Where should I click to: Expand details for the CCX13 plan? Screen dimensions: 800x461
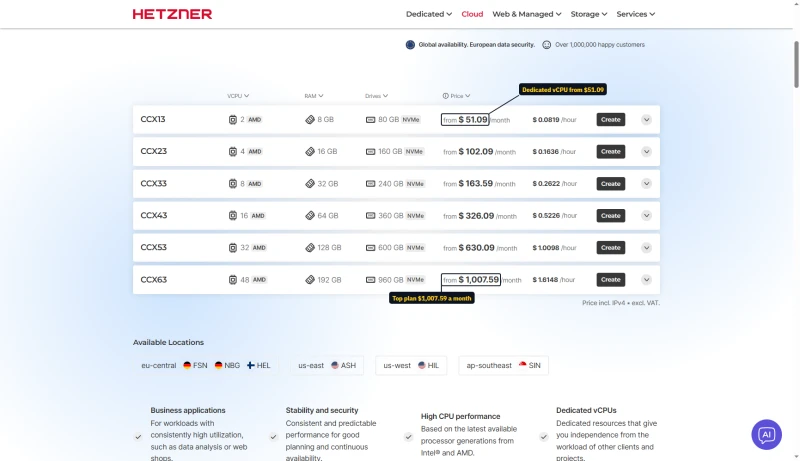(646, 120)
